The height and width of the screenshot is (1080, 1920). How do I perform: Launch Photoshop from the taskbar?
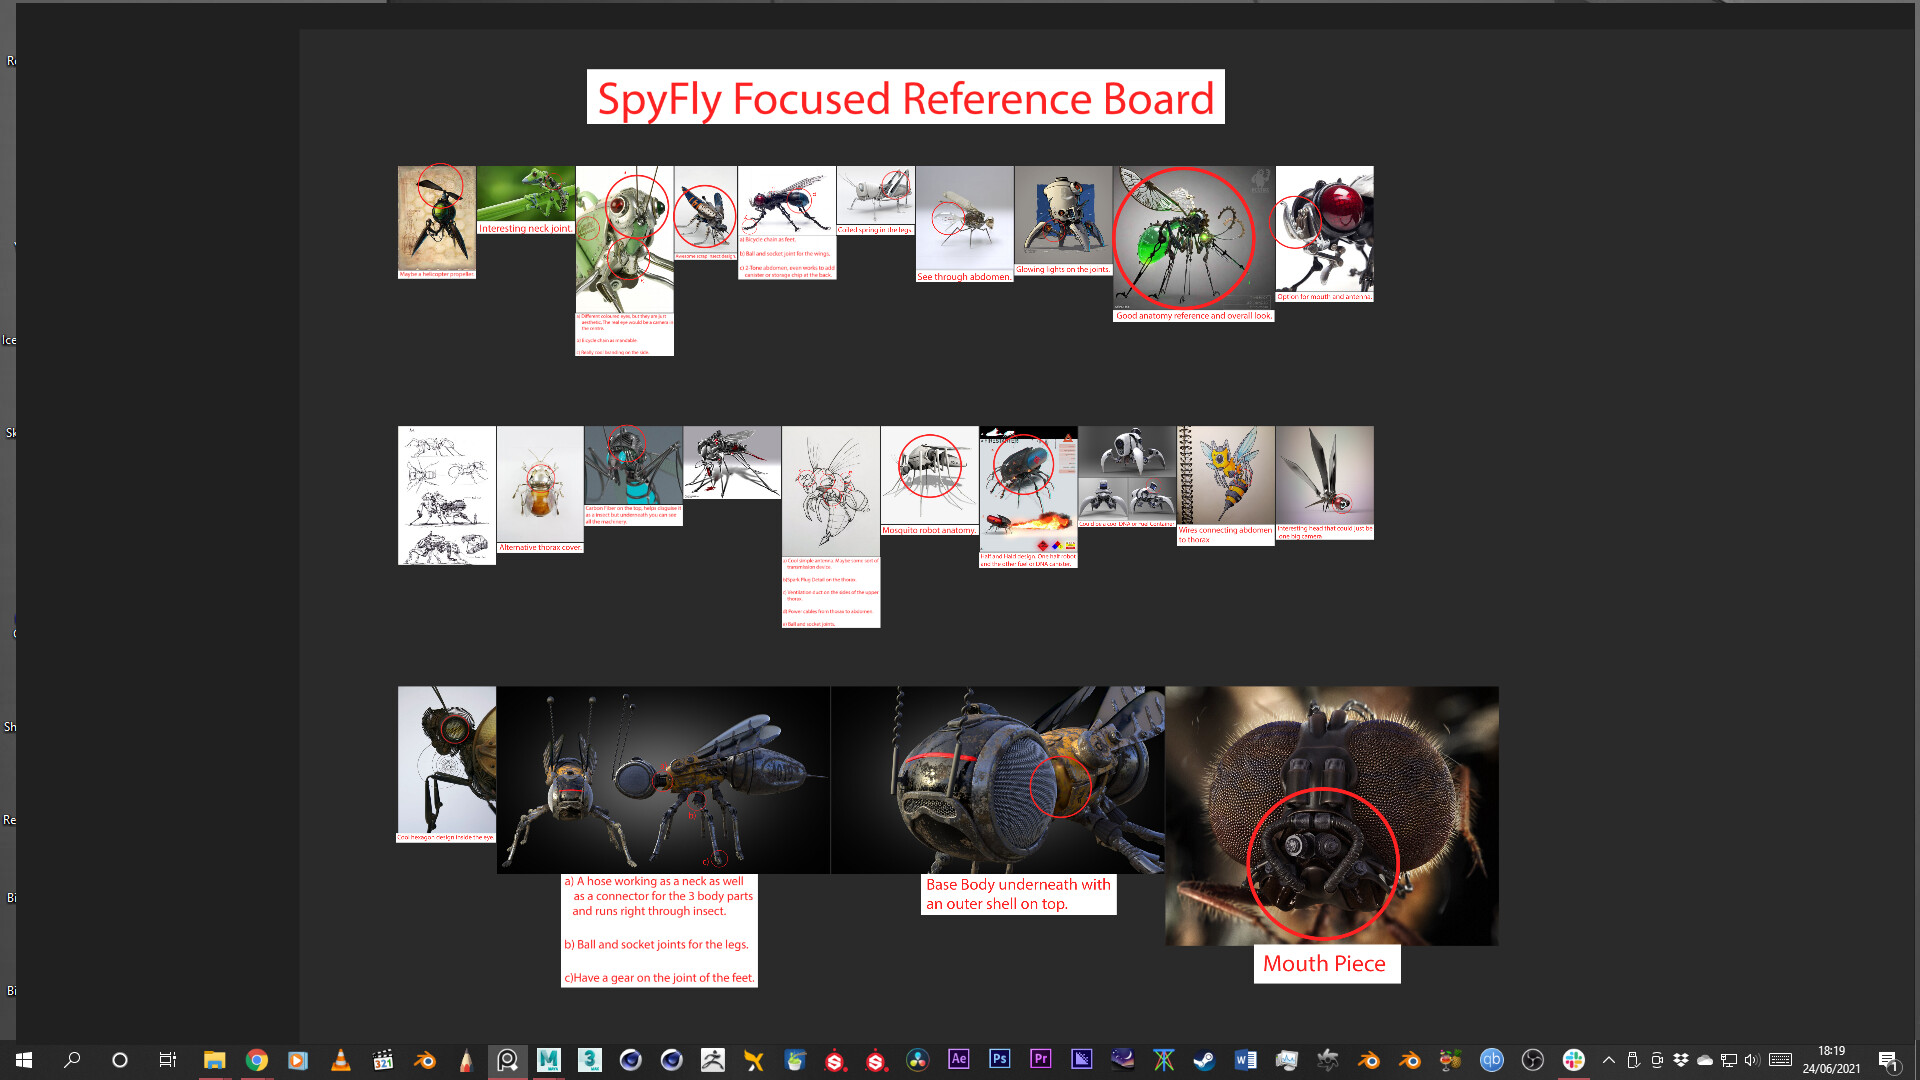[999, 1062]
